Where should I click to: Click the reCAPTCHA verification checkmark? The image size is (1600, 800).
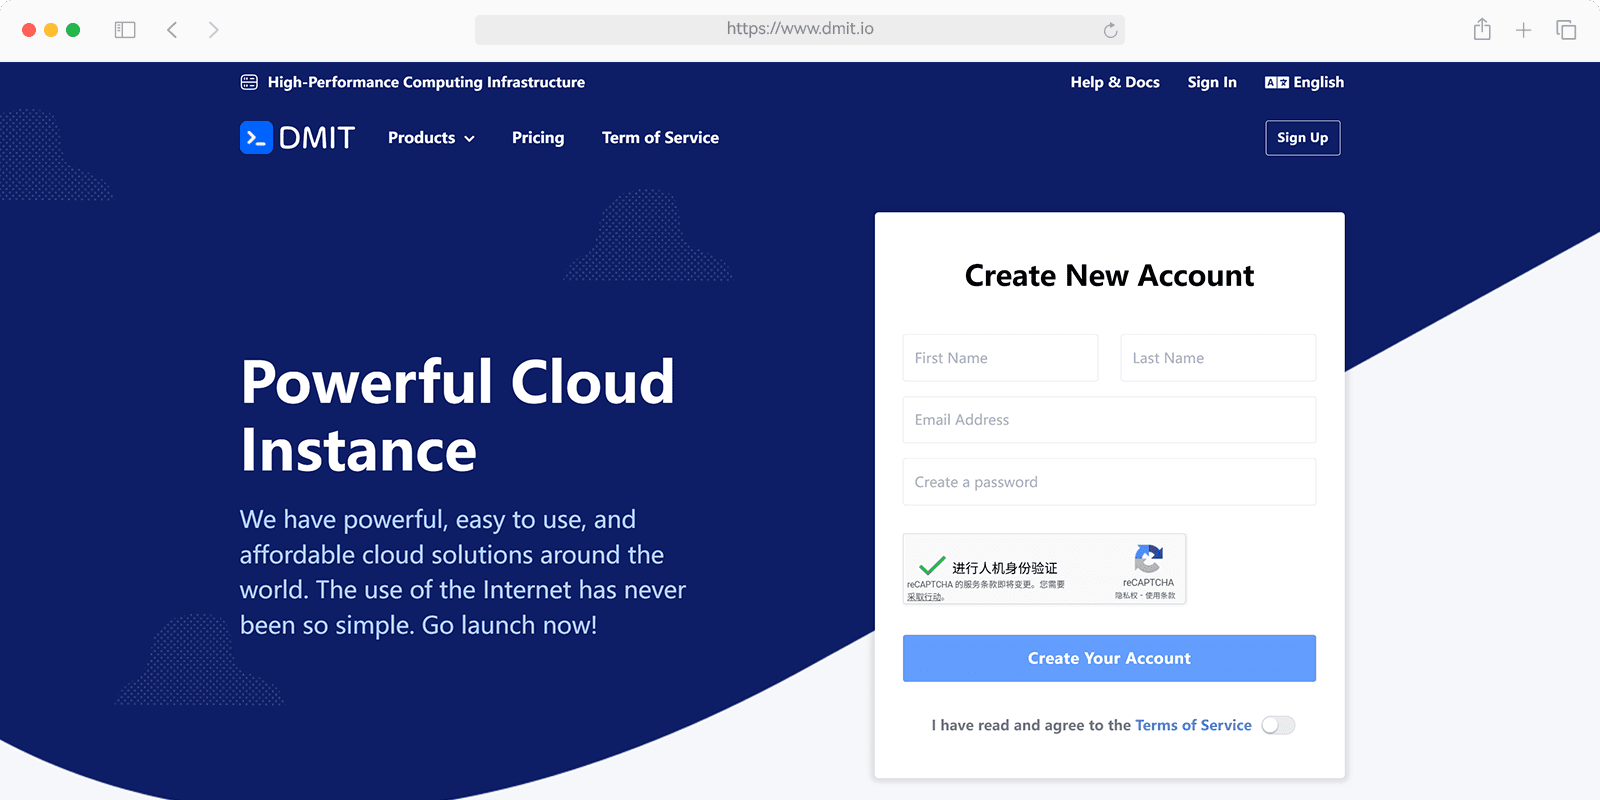coord(931,566)
